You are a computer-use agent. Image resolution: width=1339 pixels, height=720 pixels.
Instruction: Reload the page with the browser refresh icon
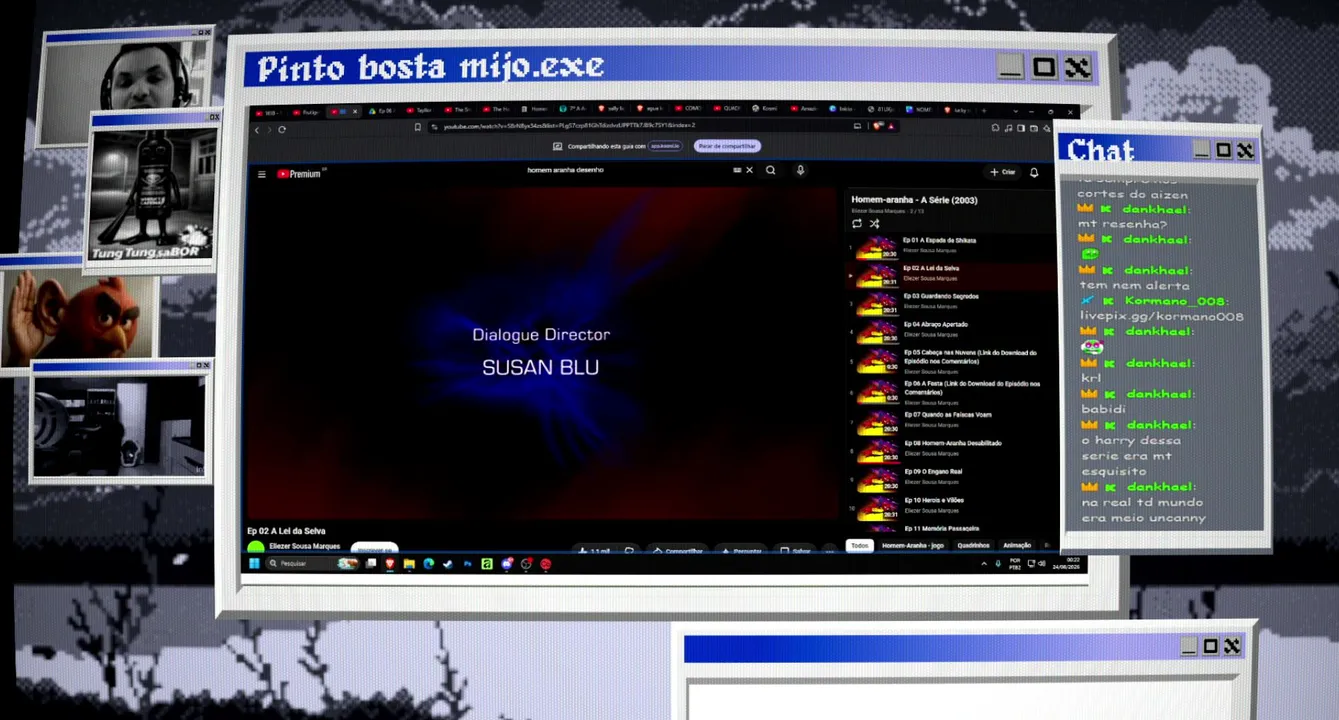[282, 129]
